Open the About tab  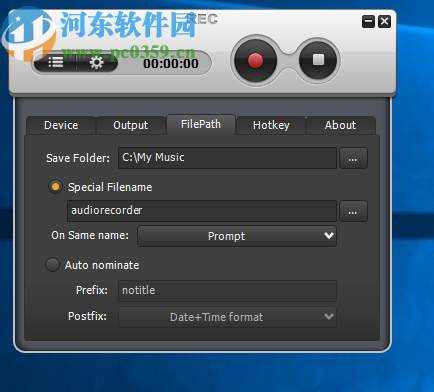[340, 125]
